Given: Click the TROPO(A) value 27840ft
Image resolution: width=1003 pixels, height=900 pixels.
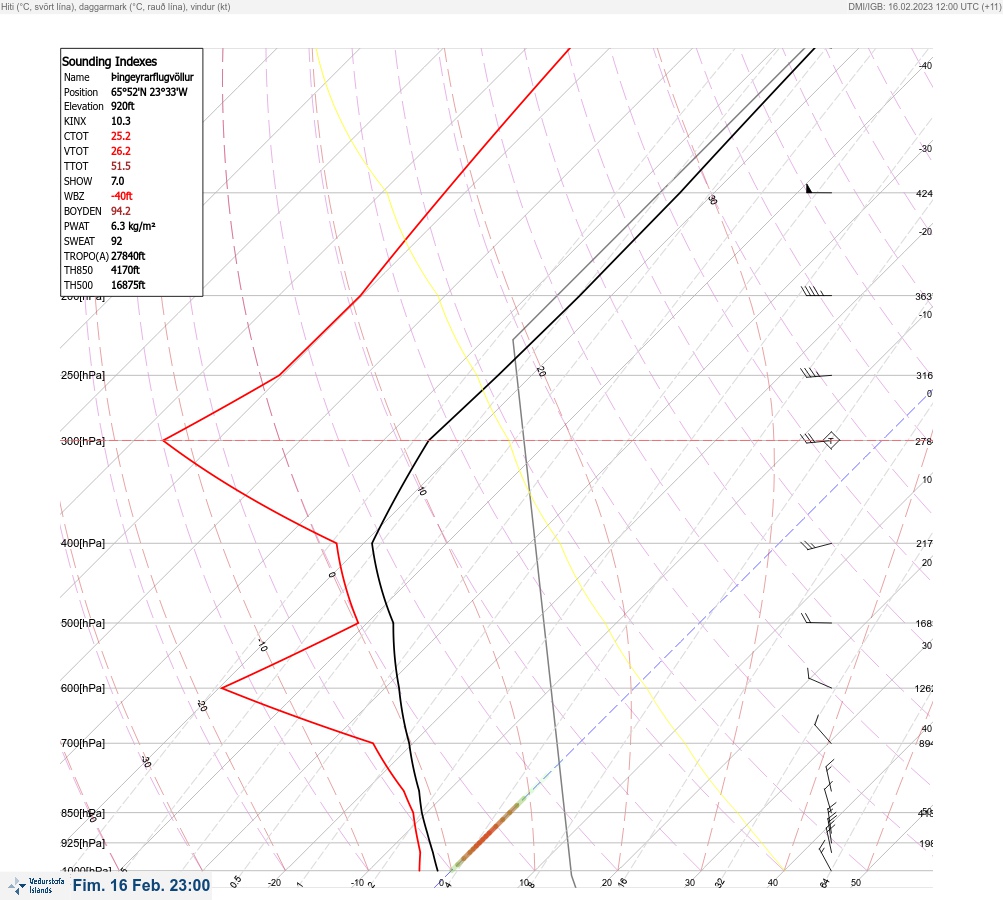Looking at the screenshot, I should pos(128,256).
